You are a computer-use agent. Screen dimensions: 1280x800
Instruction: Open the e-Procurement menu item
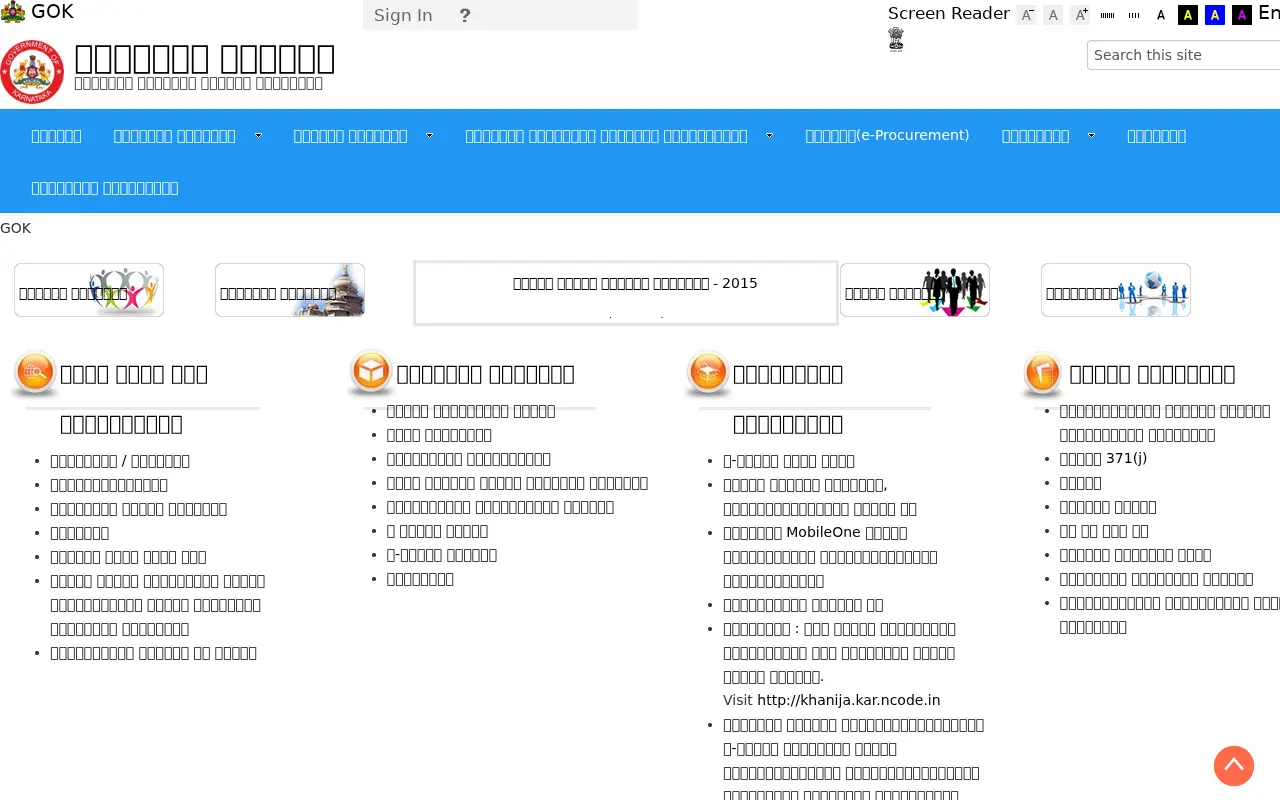click(887, 135)
